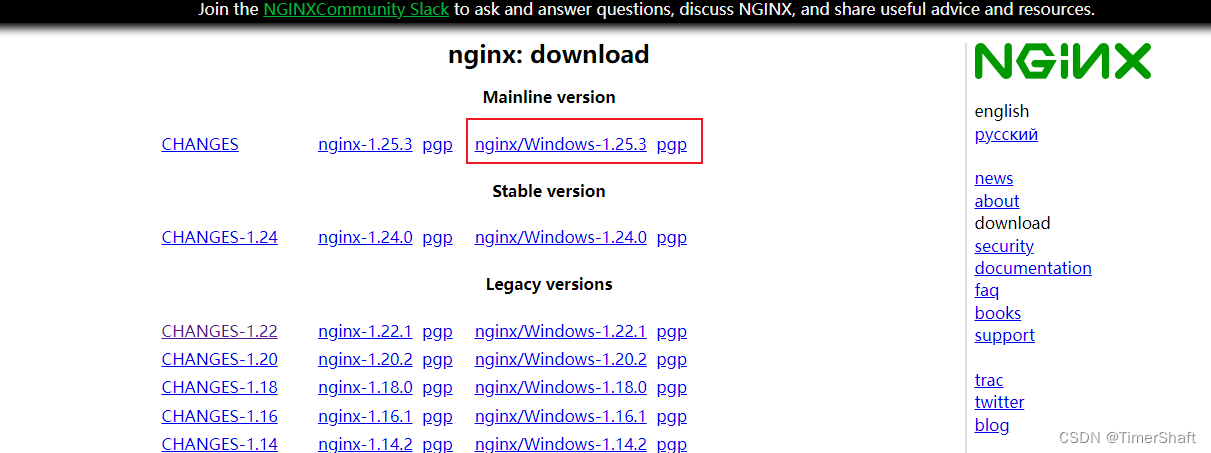Open CHANGES-1.18 link

coord(219,387)
